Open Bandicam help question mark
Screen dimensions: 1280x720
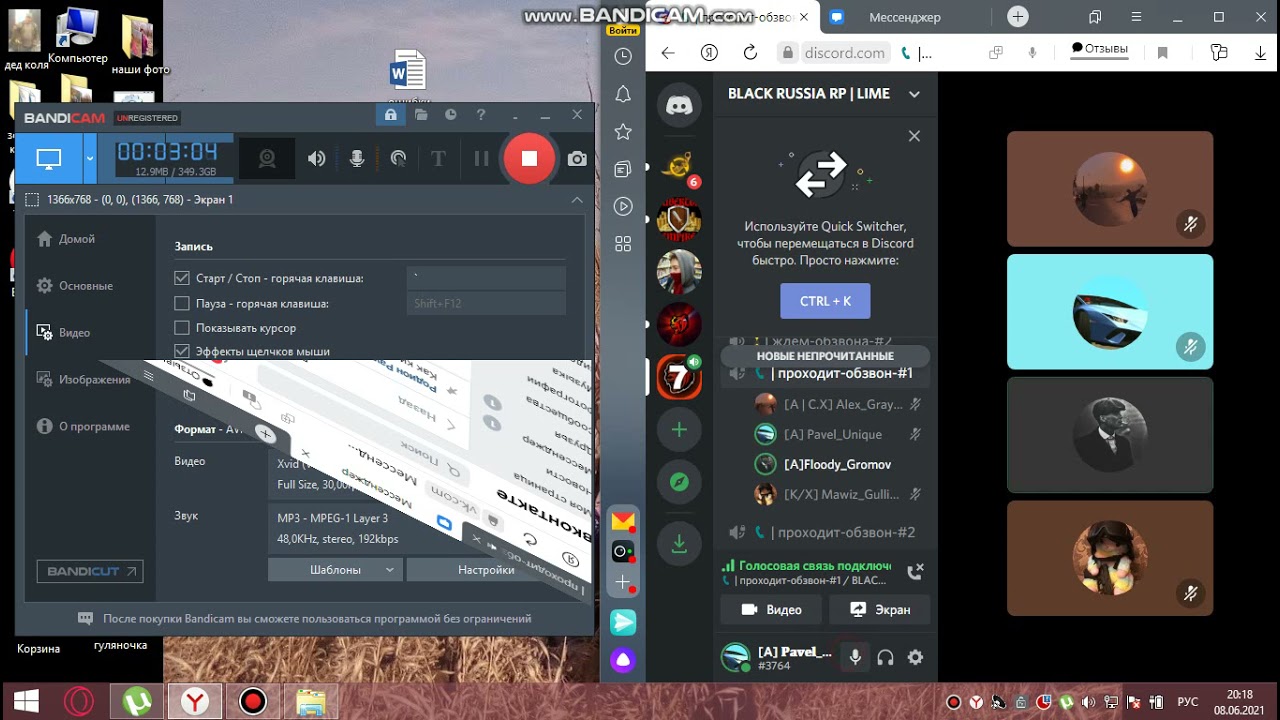pos(481,115)
